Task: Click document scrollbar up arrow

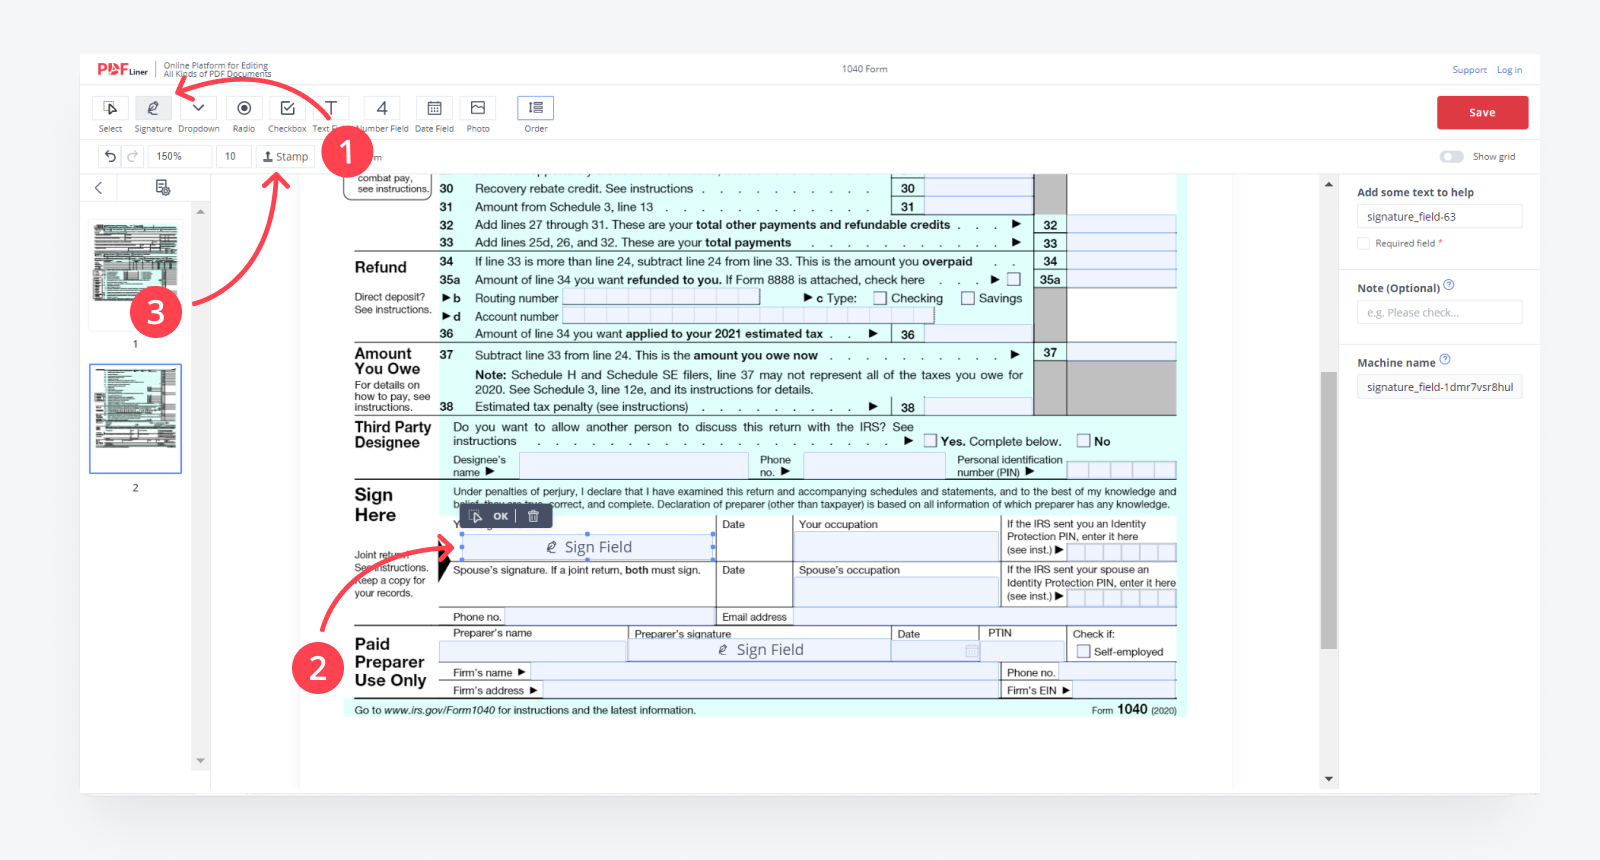Action: [1328, 184]
